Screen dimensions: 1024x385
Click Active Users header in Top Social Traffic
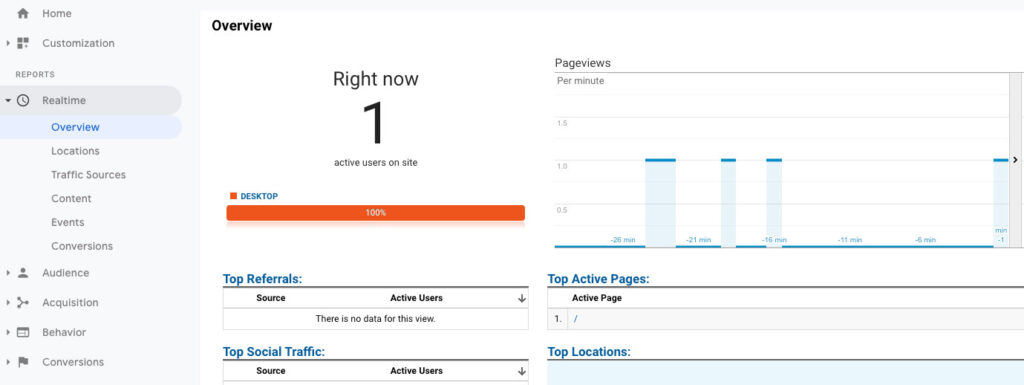pyautogui.click(x=417, y=371)
